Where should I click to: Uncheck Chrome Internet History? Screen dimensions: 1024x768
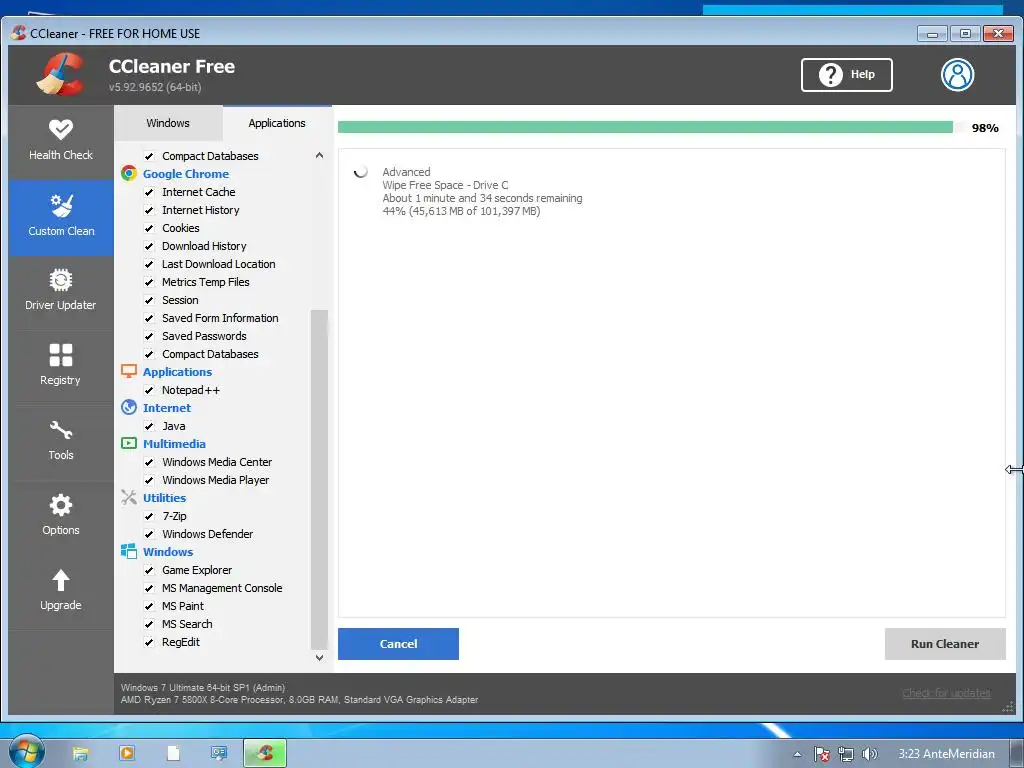tap(149, 210)
